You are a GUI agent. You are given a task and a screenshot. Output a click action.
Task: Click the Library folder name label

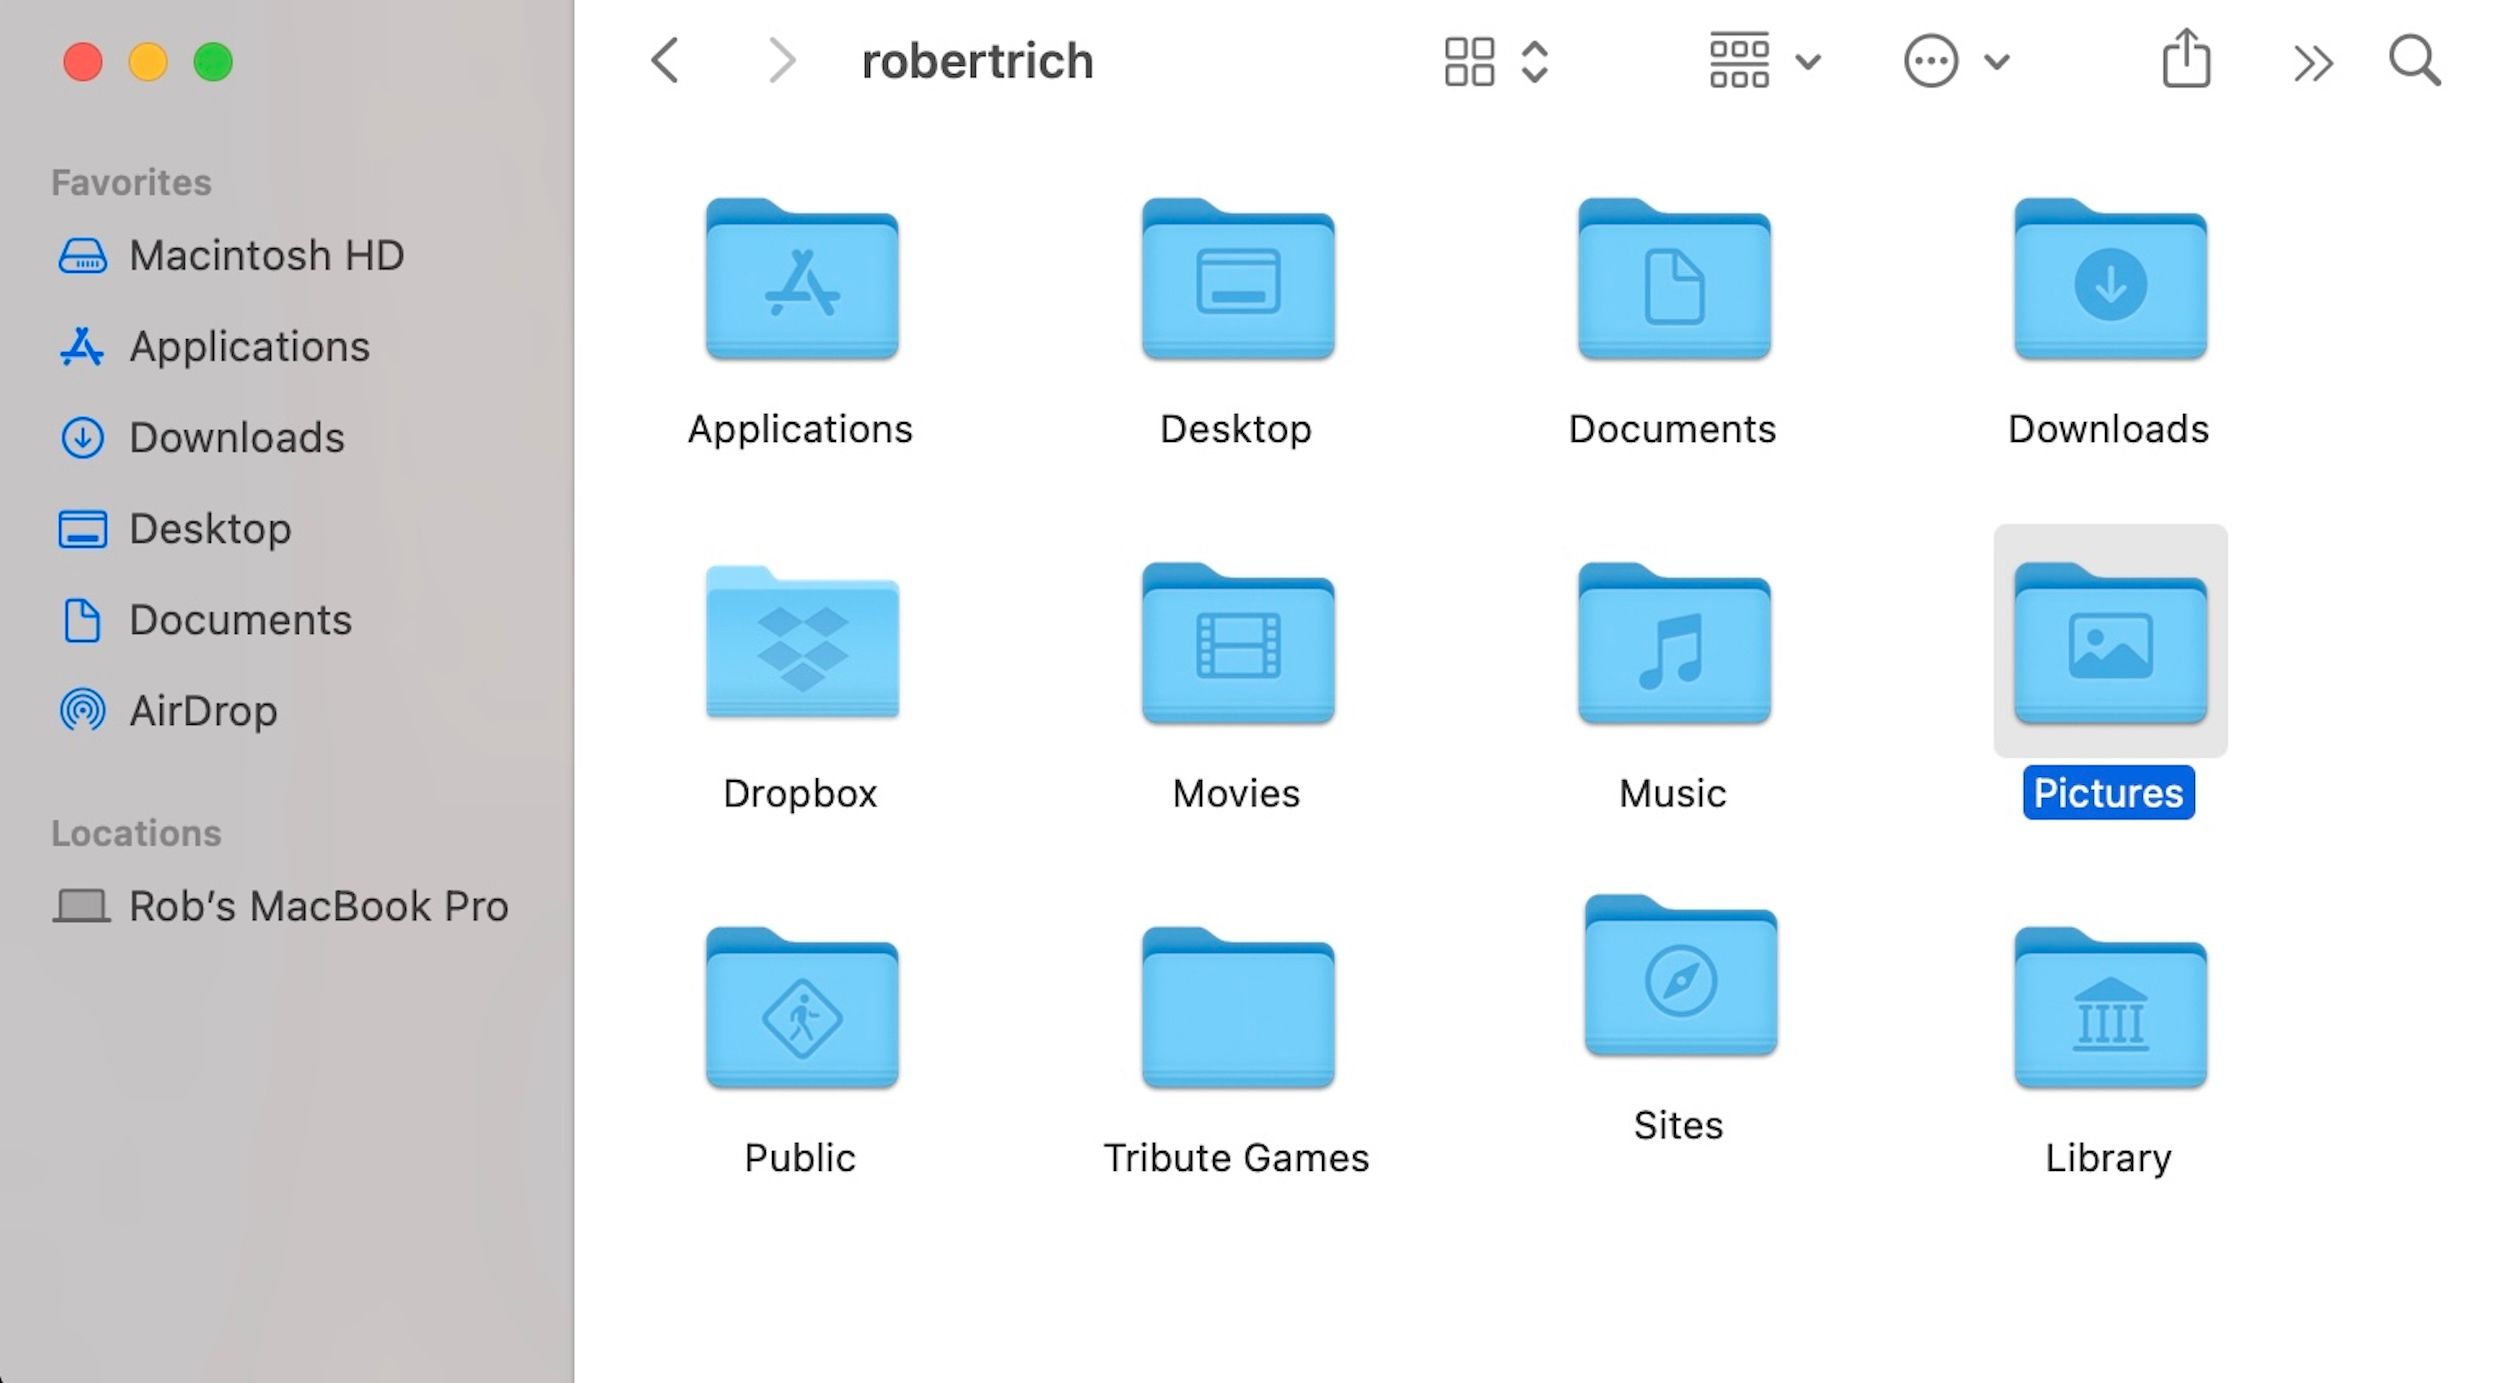[2108, 1158]
